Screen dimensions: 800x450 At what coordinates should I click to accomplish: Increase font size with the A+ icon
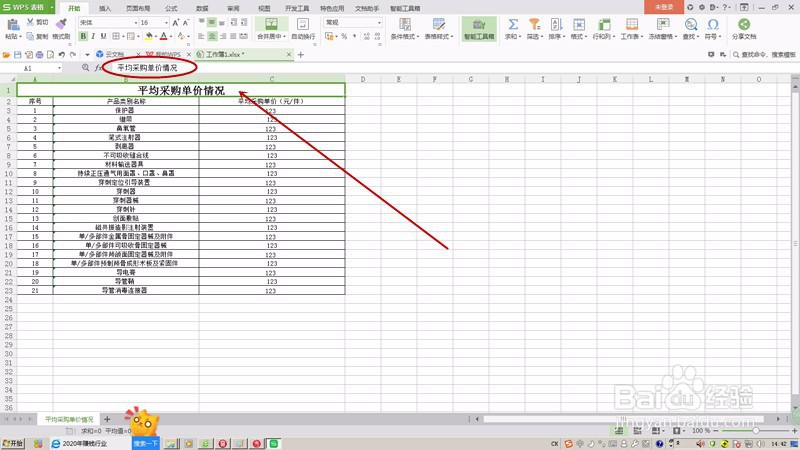[x=176, y=22]
